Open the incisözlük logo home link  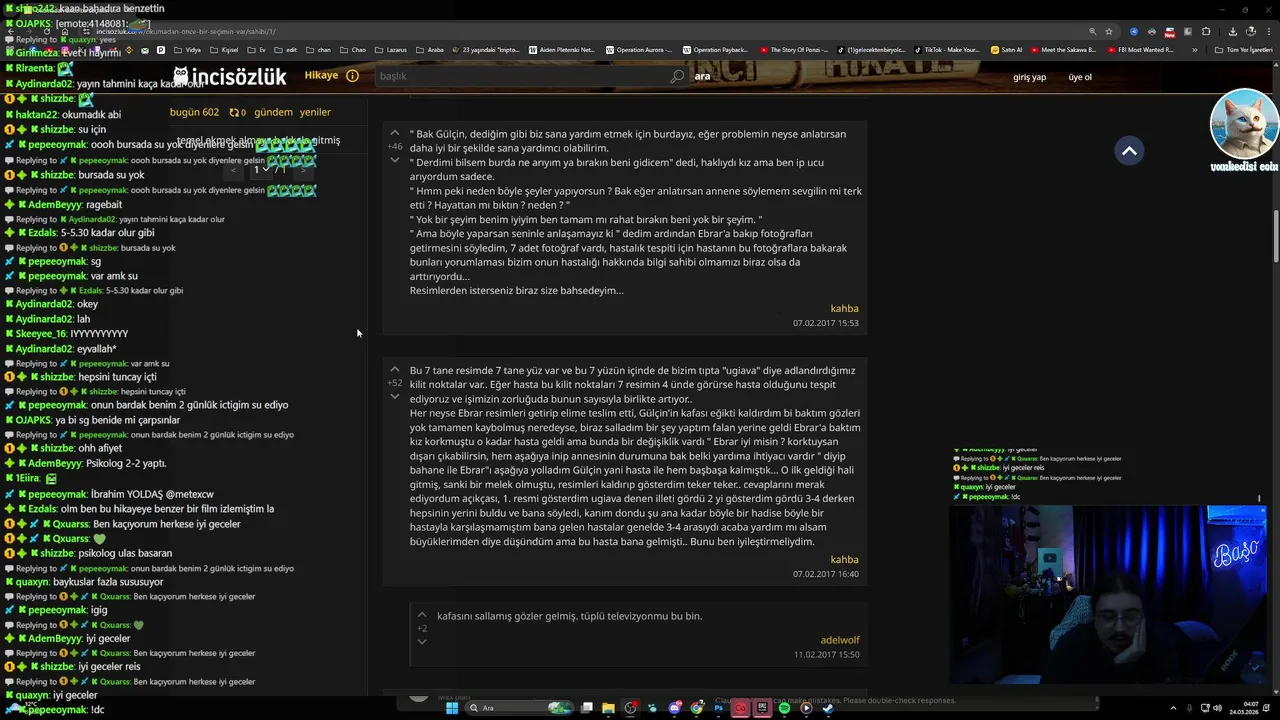230,76
